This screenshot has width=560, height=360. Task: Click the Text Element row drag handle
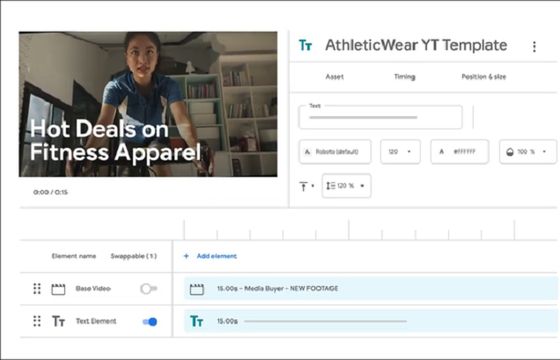(x=37, y=321)
